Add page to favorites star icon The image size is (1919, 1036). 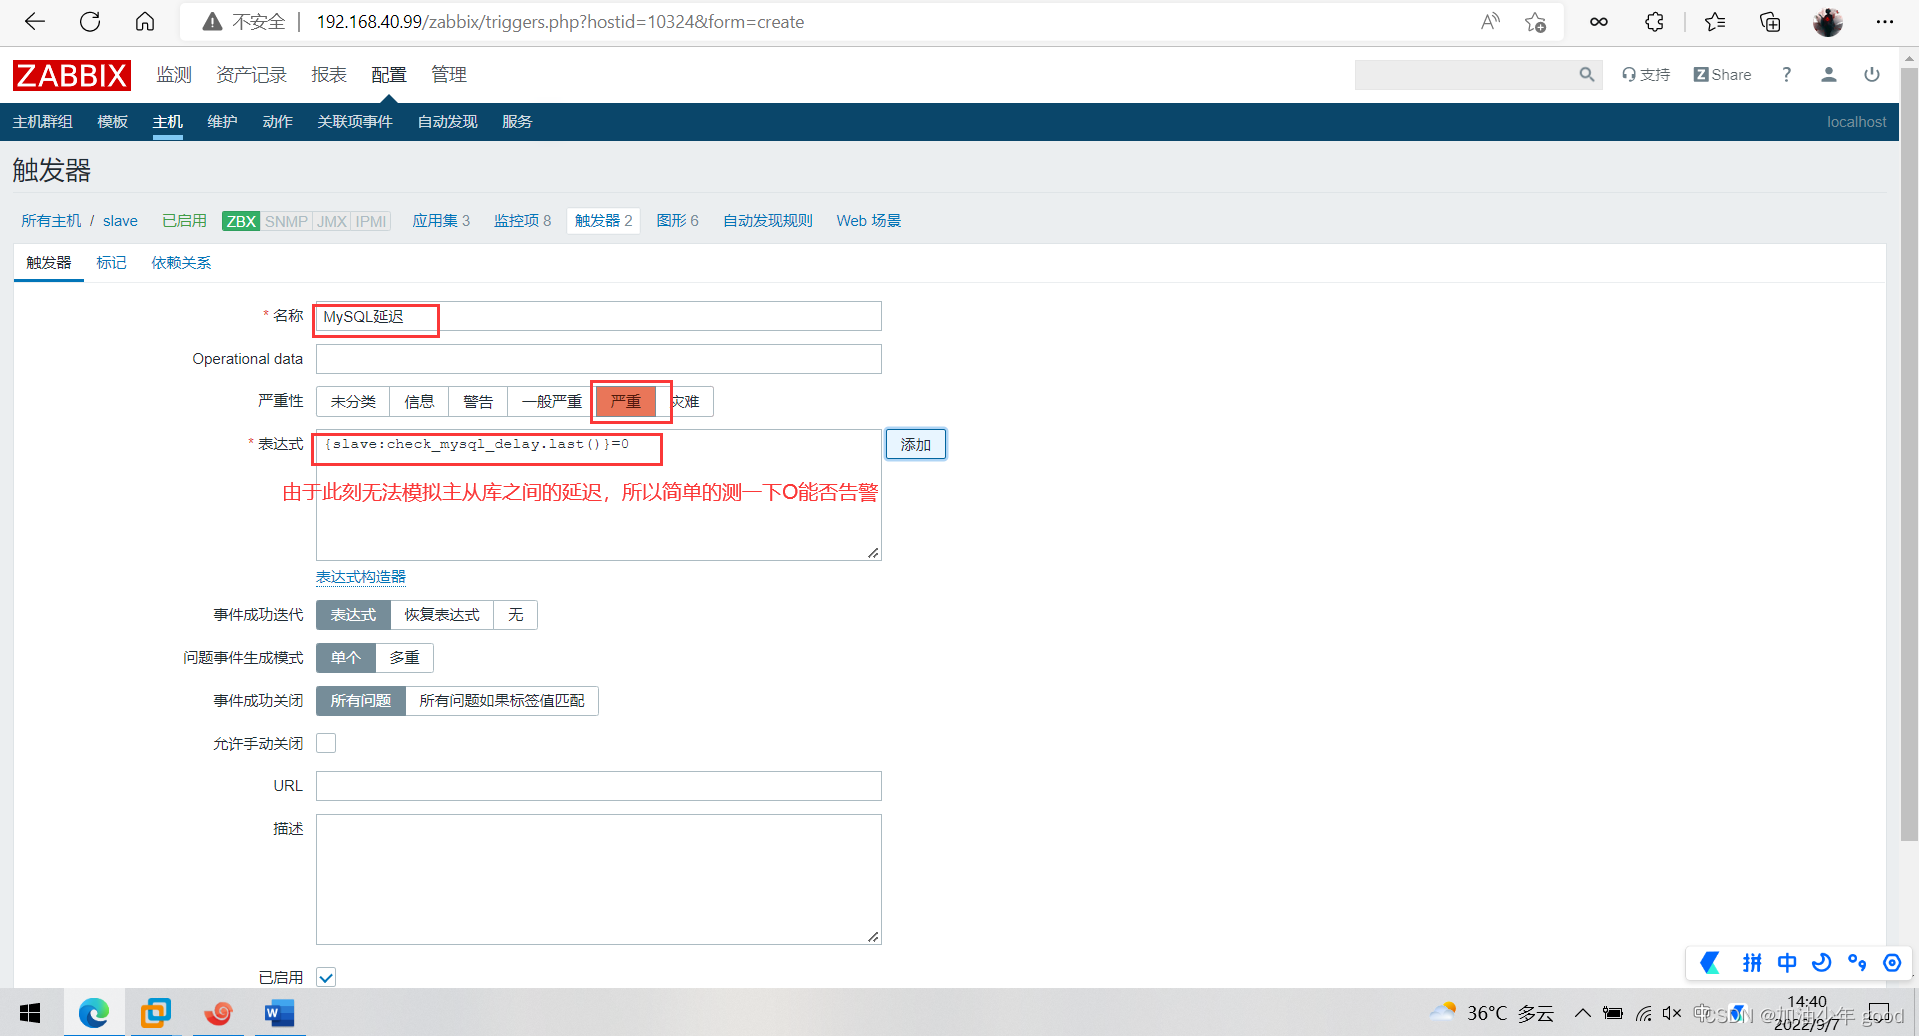tap(1536, 21)
